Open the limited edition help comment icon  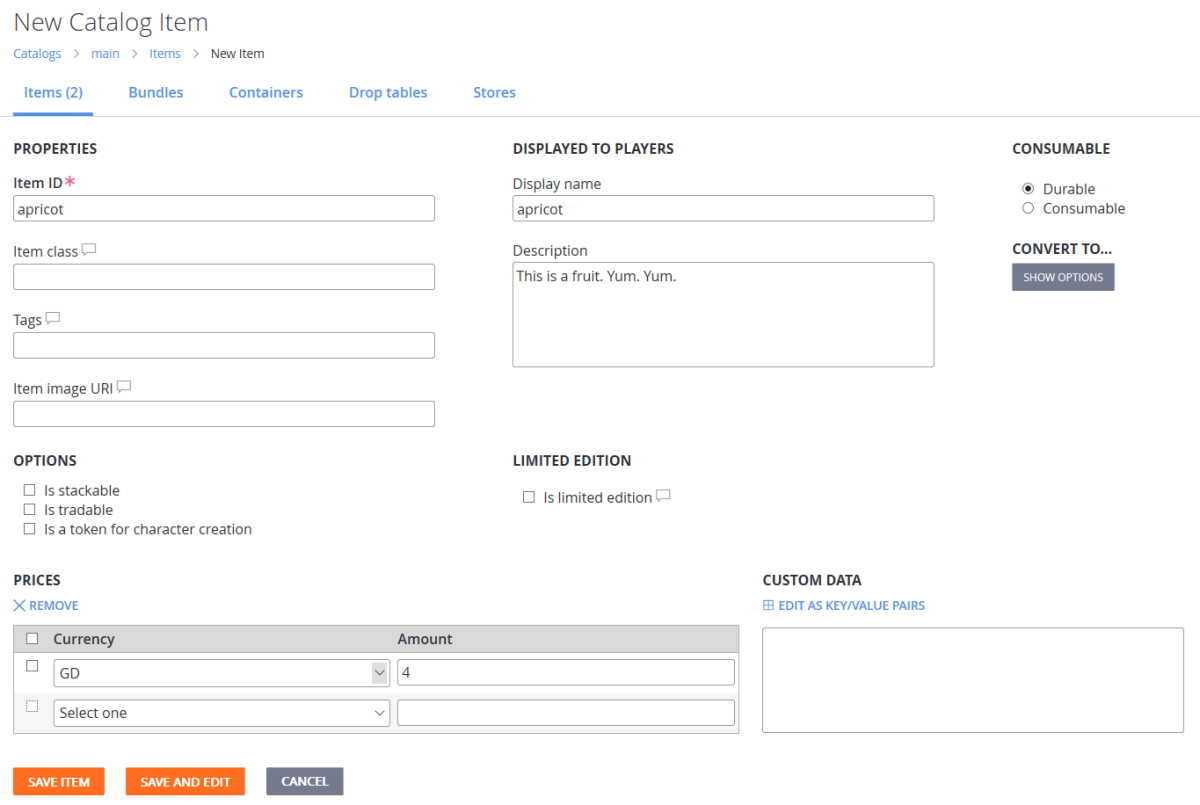663,496
